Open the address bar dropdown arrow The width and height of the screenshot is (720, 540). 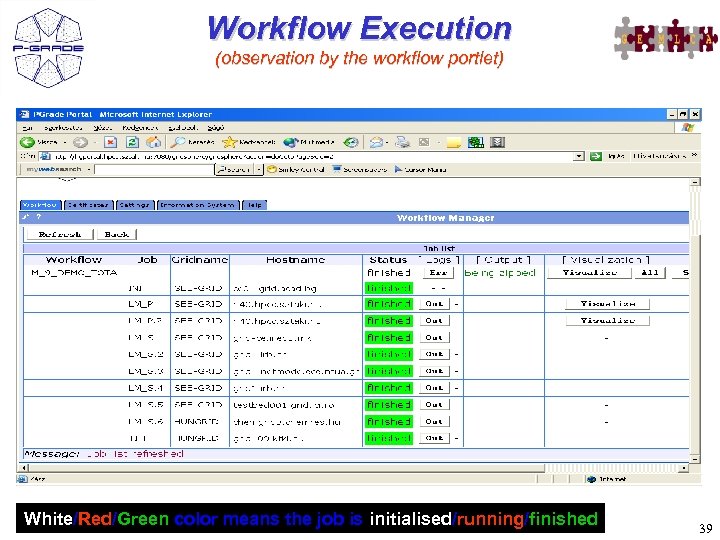point(579,157)
